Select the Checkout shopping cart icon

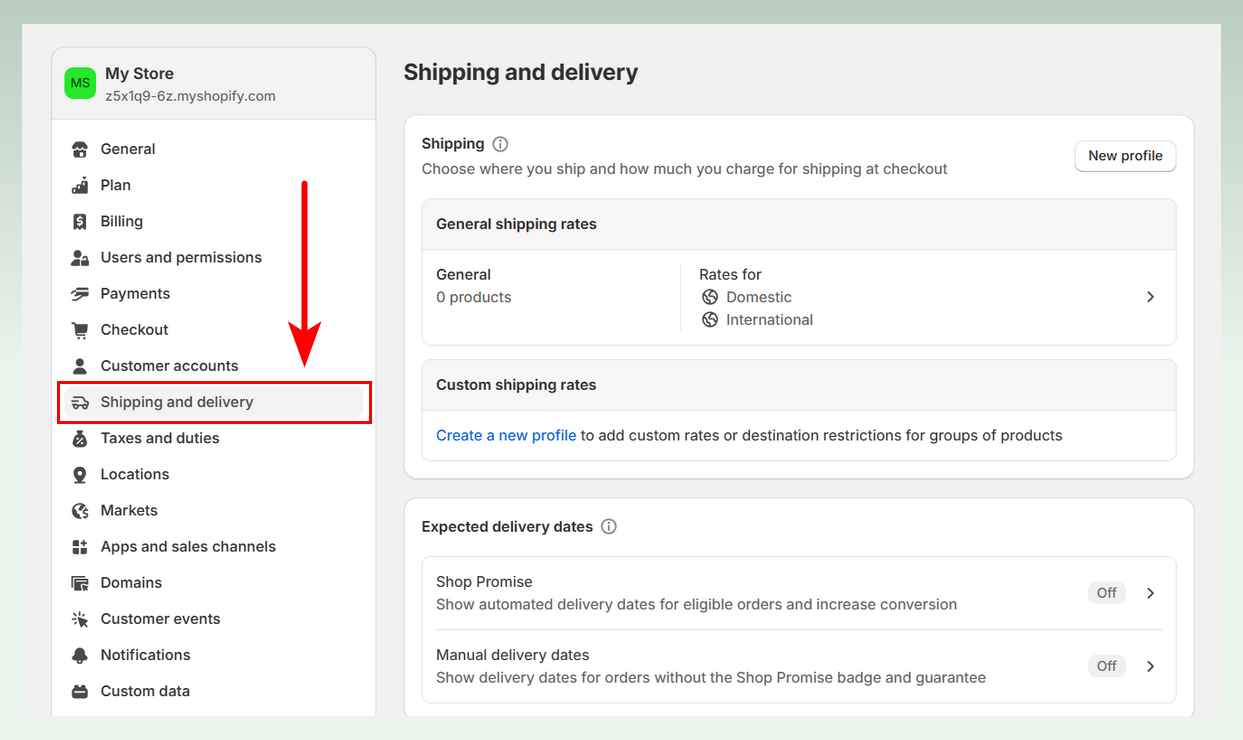[x=80, y=329]
